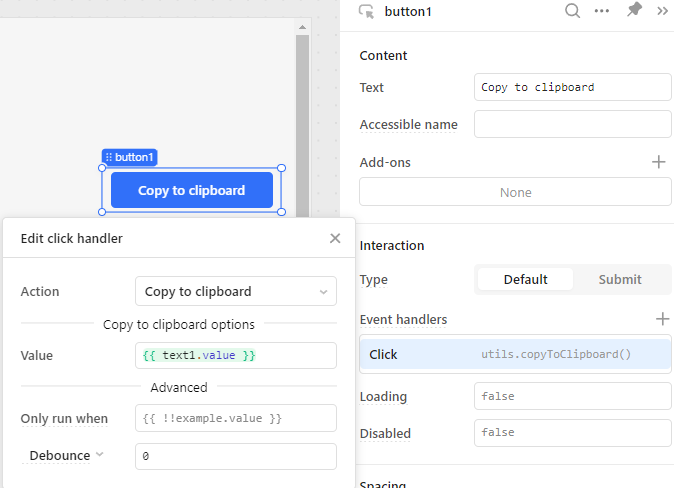Edit the Loading field
The width and height of the screenshot is (674, 488).
point(573,396)
